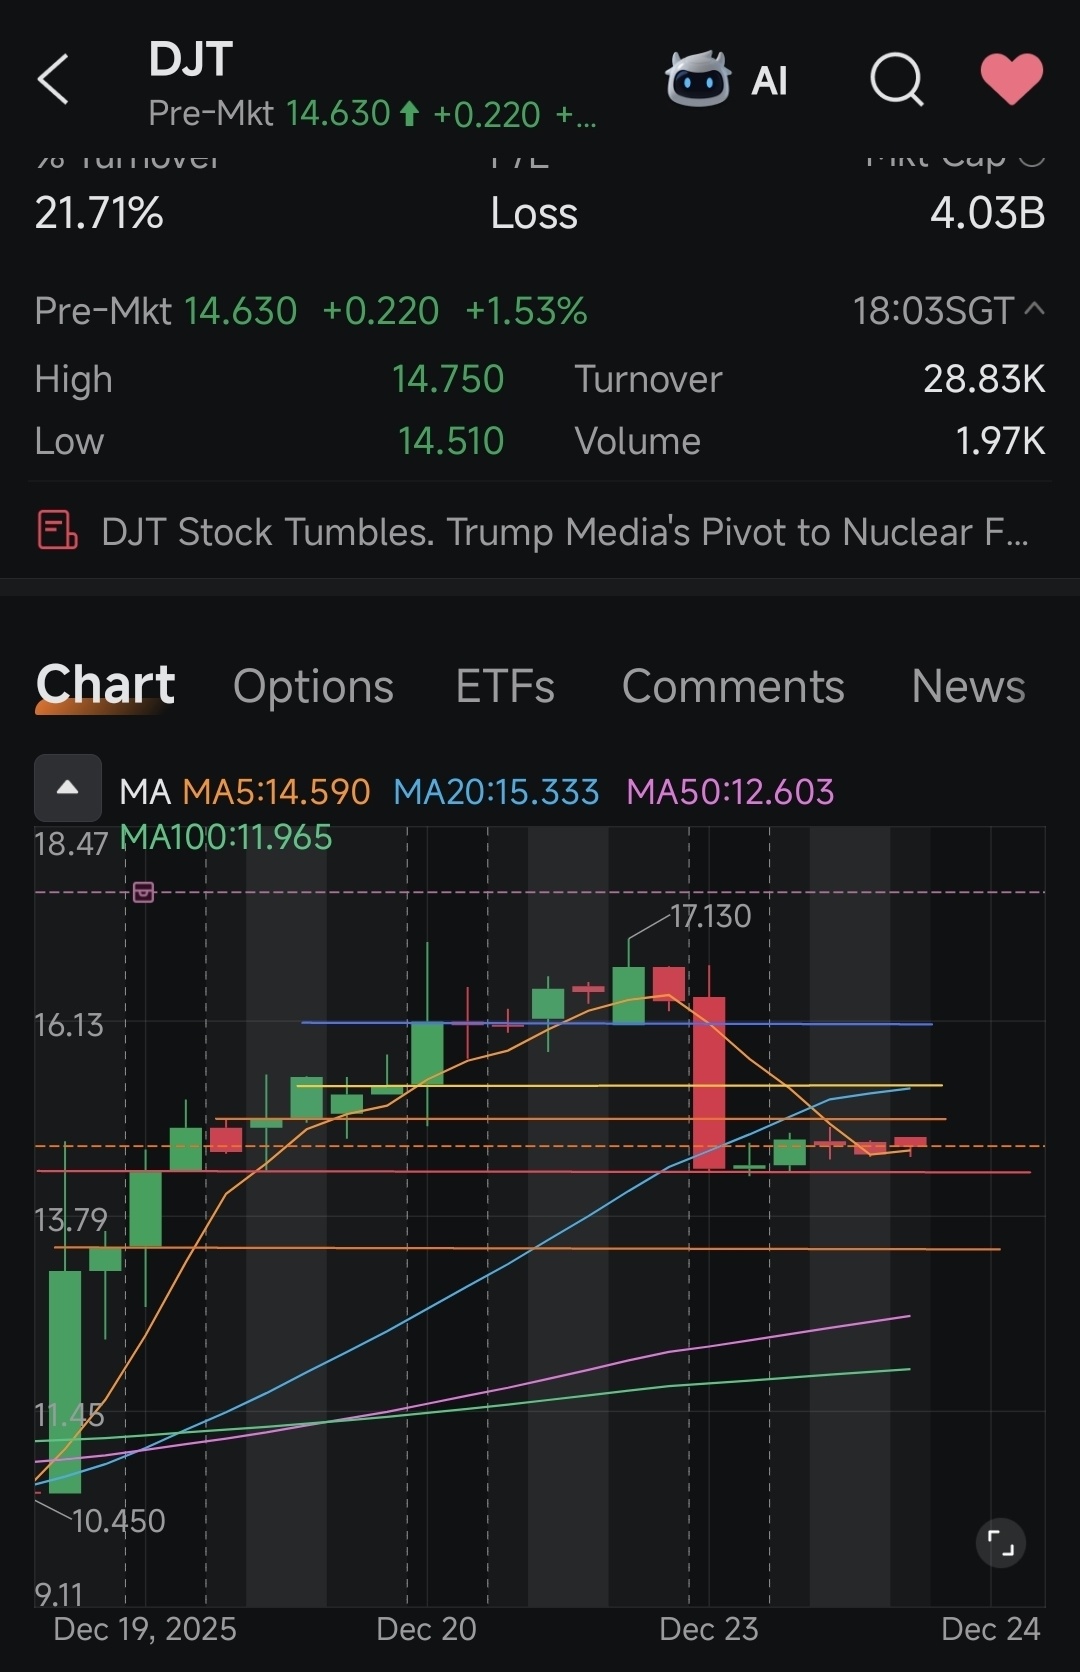The width and height of the screenshot is (1080, 1672).
Task: Tap the Turnover 28.83K value
Action: [x=984, y=379]
